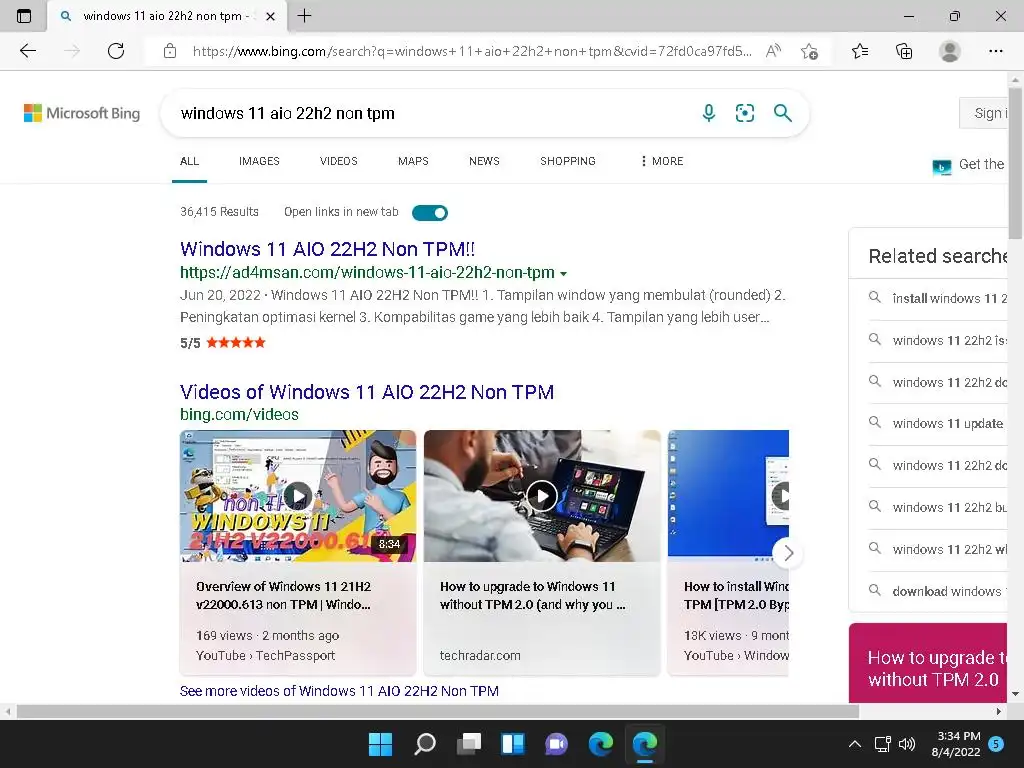Open the Chat taskbar icon

(x=556, y=744)
